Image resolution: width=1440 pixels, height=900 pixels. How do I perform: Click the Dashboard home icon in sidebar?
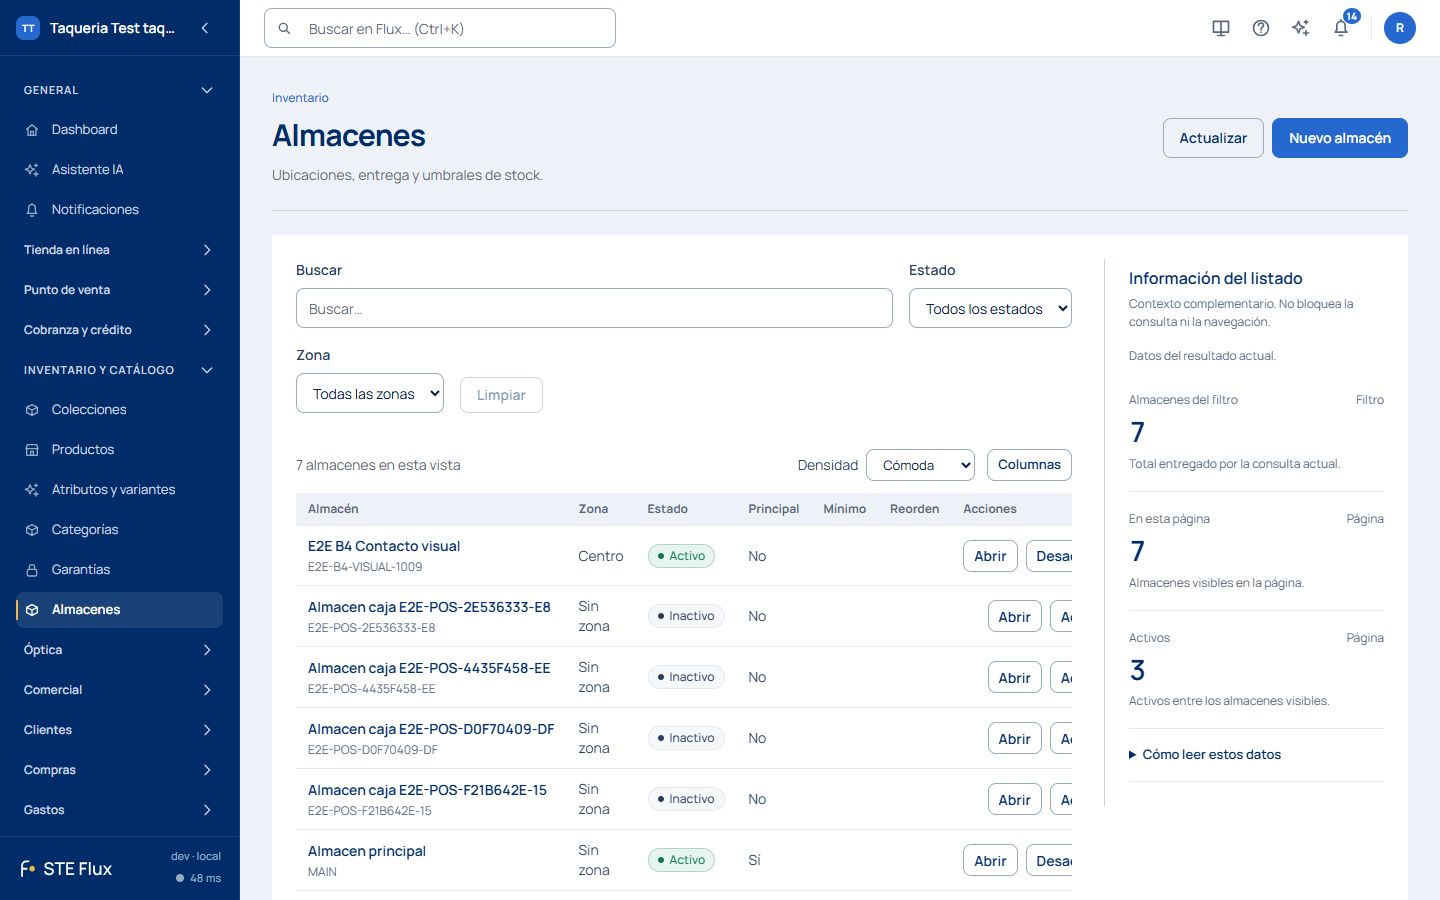coord(32,130)
